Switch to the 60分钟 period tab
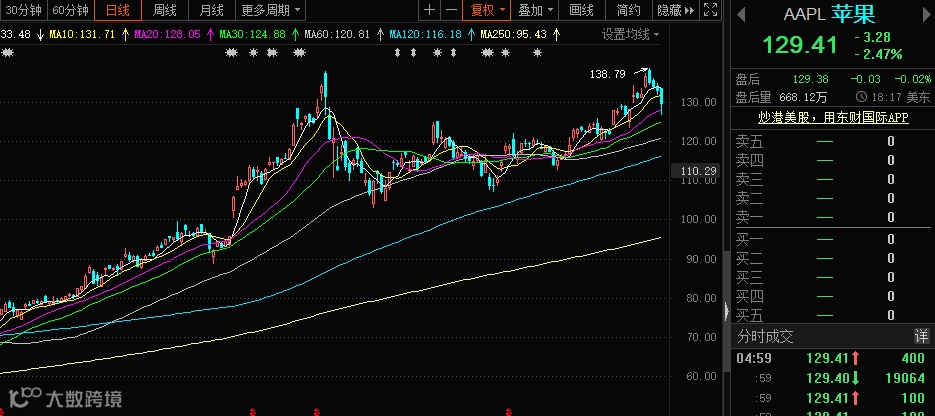This screenshot has height=416, width=935. click(70, 10)
